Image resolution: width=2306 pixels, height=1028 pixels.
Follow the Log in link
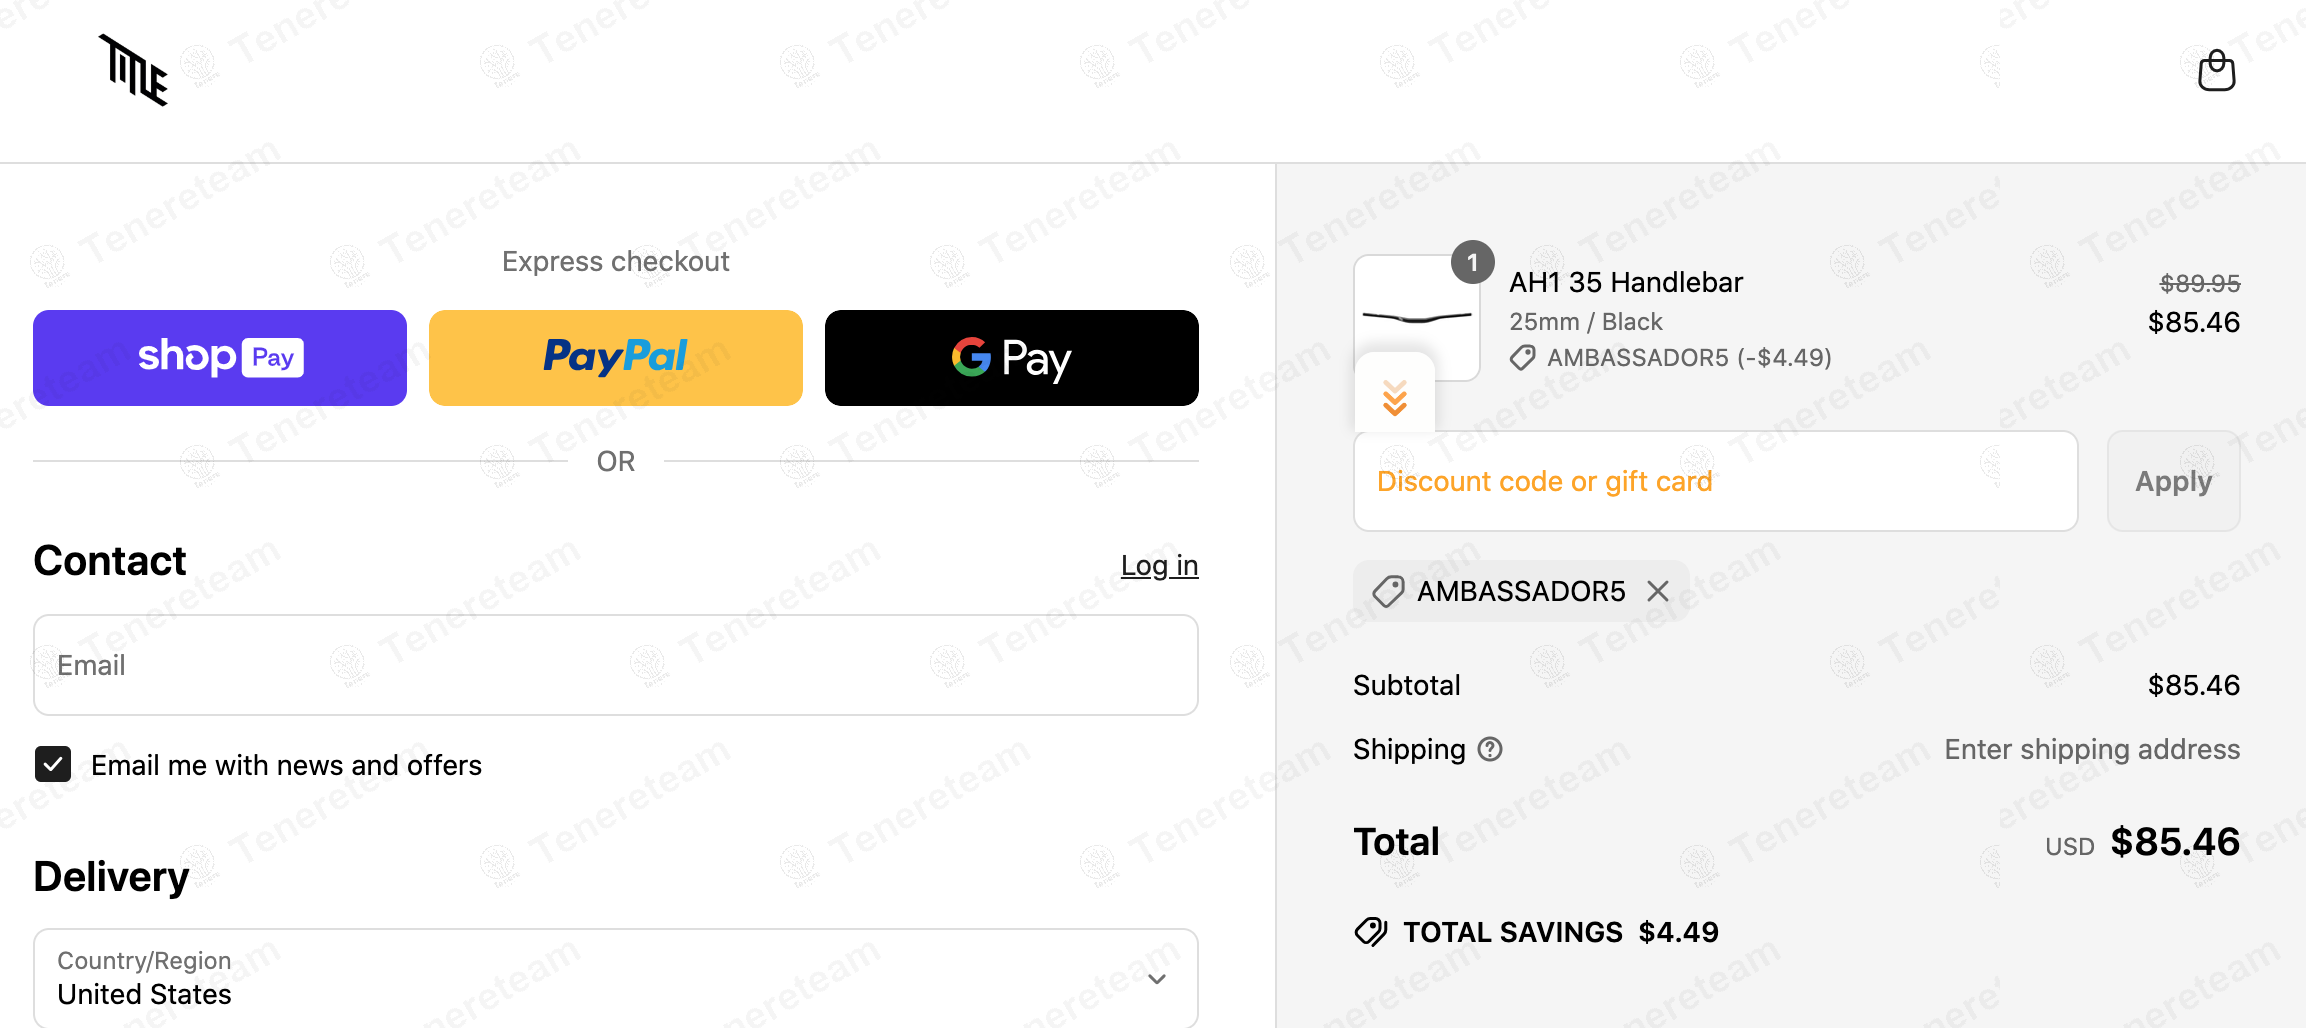[x=1159, y=565]
